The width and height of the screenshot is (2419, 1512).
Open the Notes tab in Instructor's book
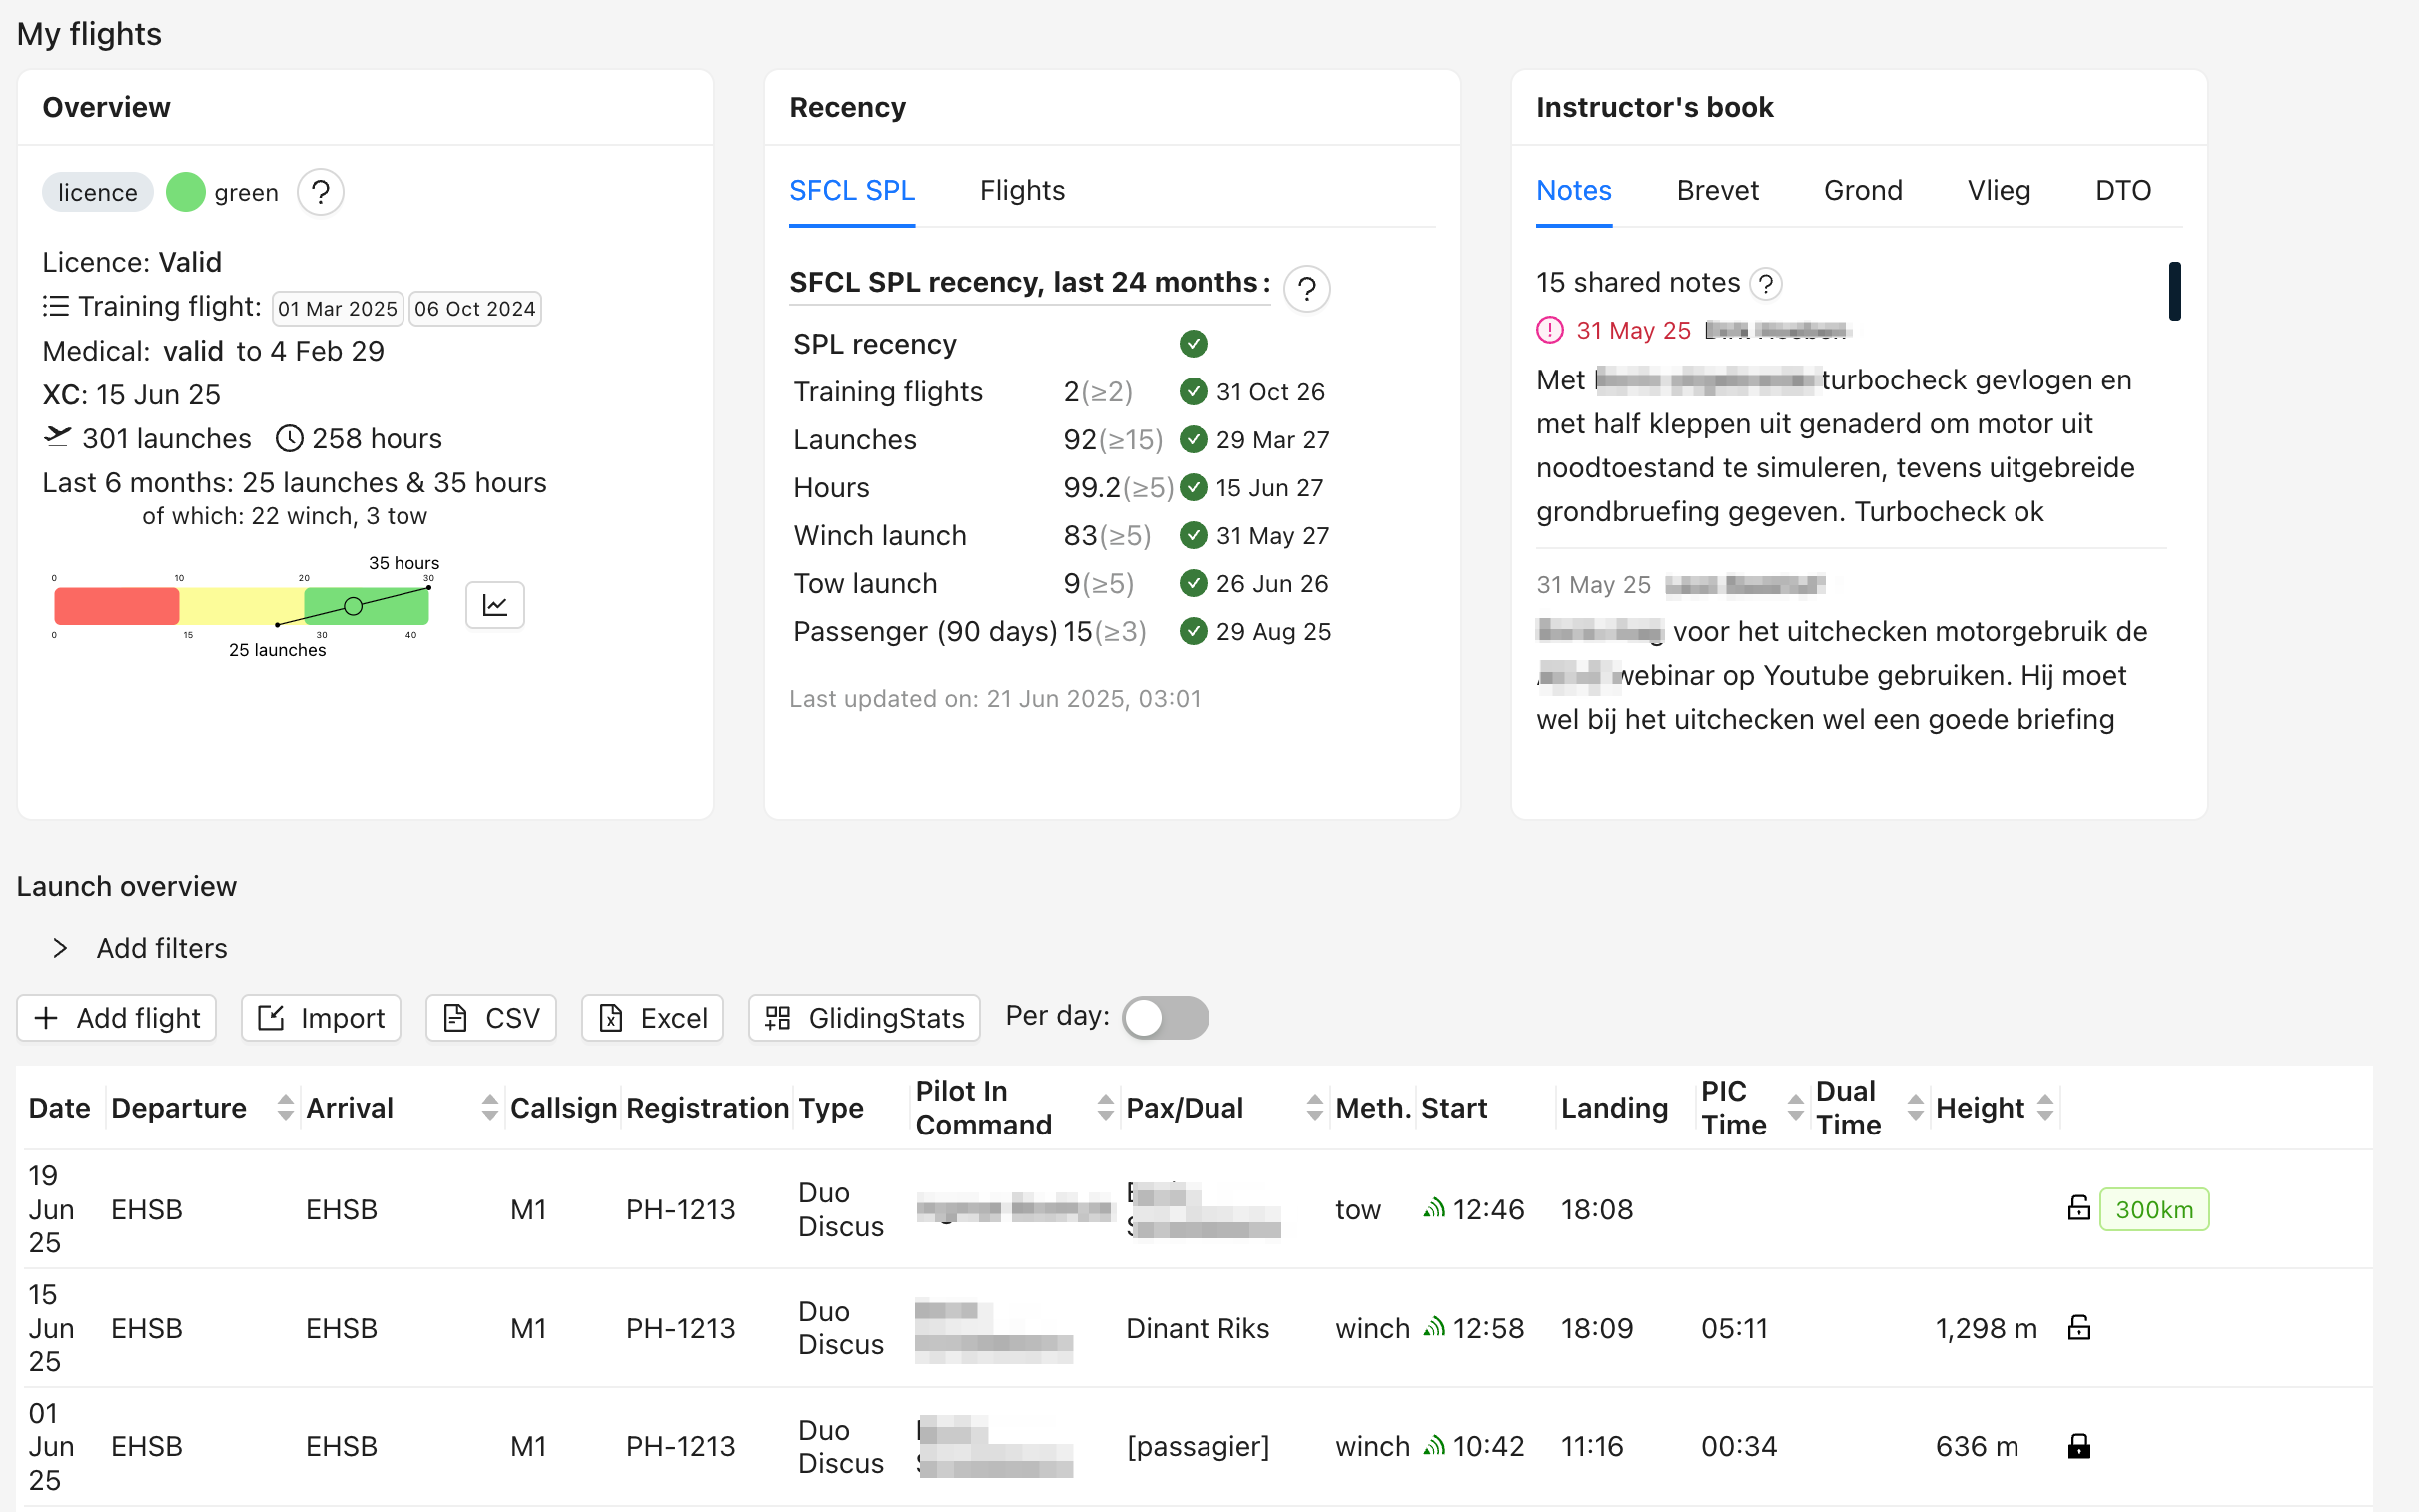pyautogui.click(x=1574, y=190)
